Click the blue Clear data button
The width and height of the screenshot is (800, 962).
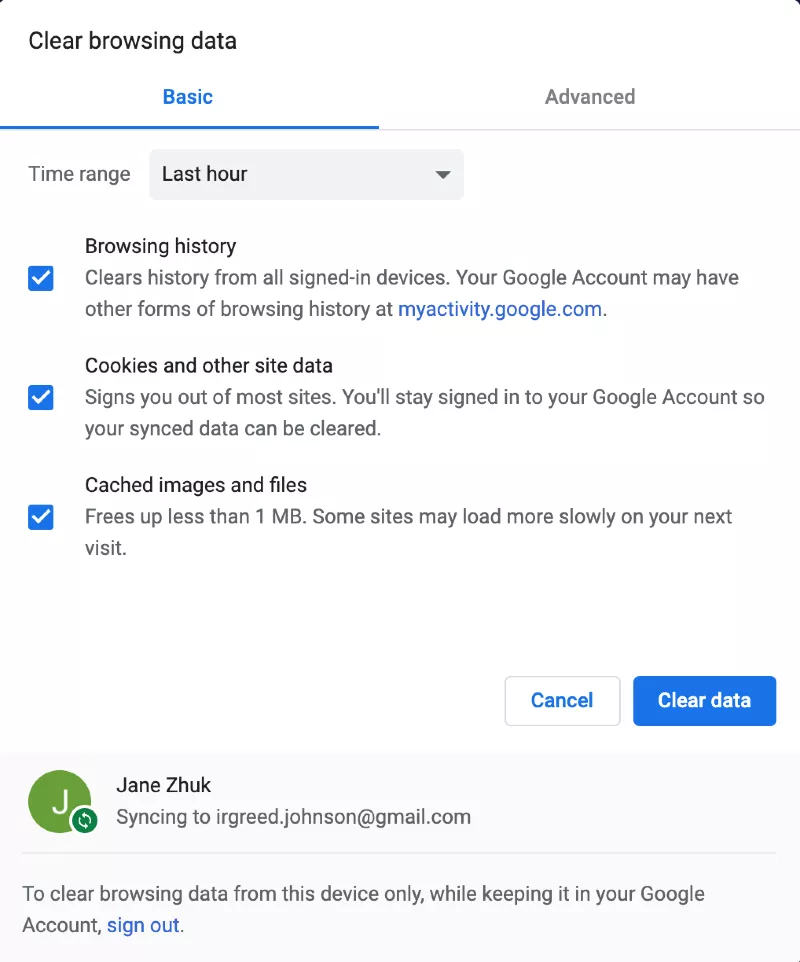[x=704, y=701]
